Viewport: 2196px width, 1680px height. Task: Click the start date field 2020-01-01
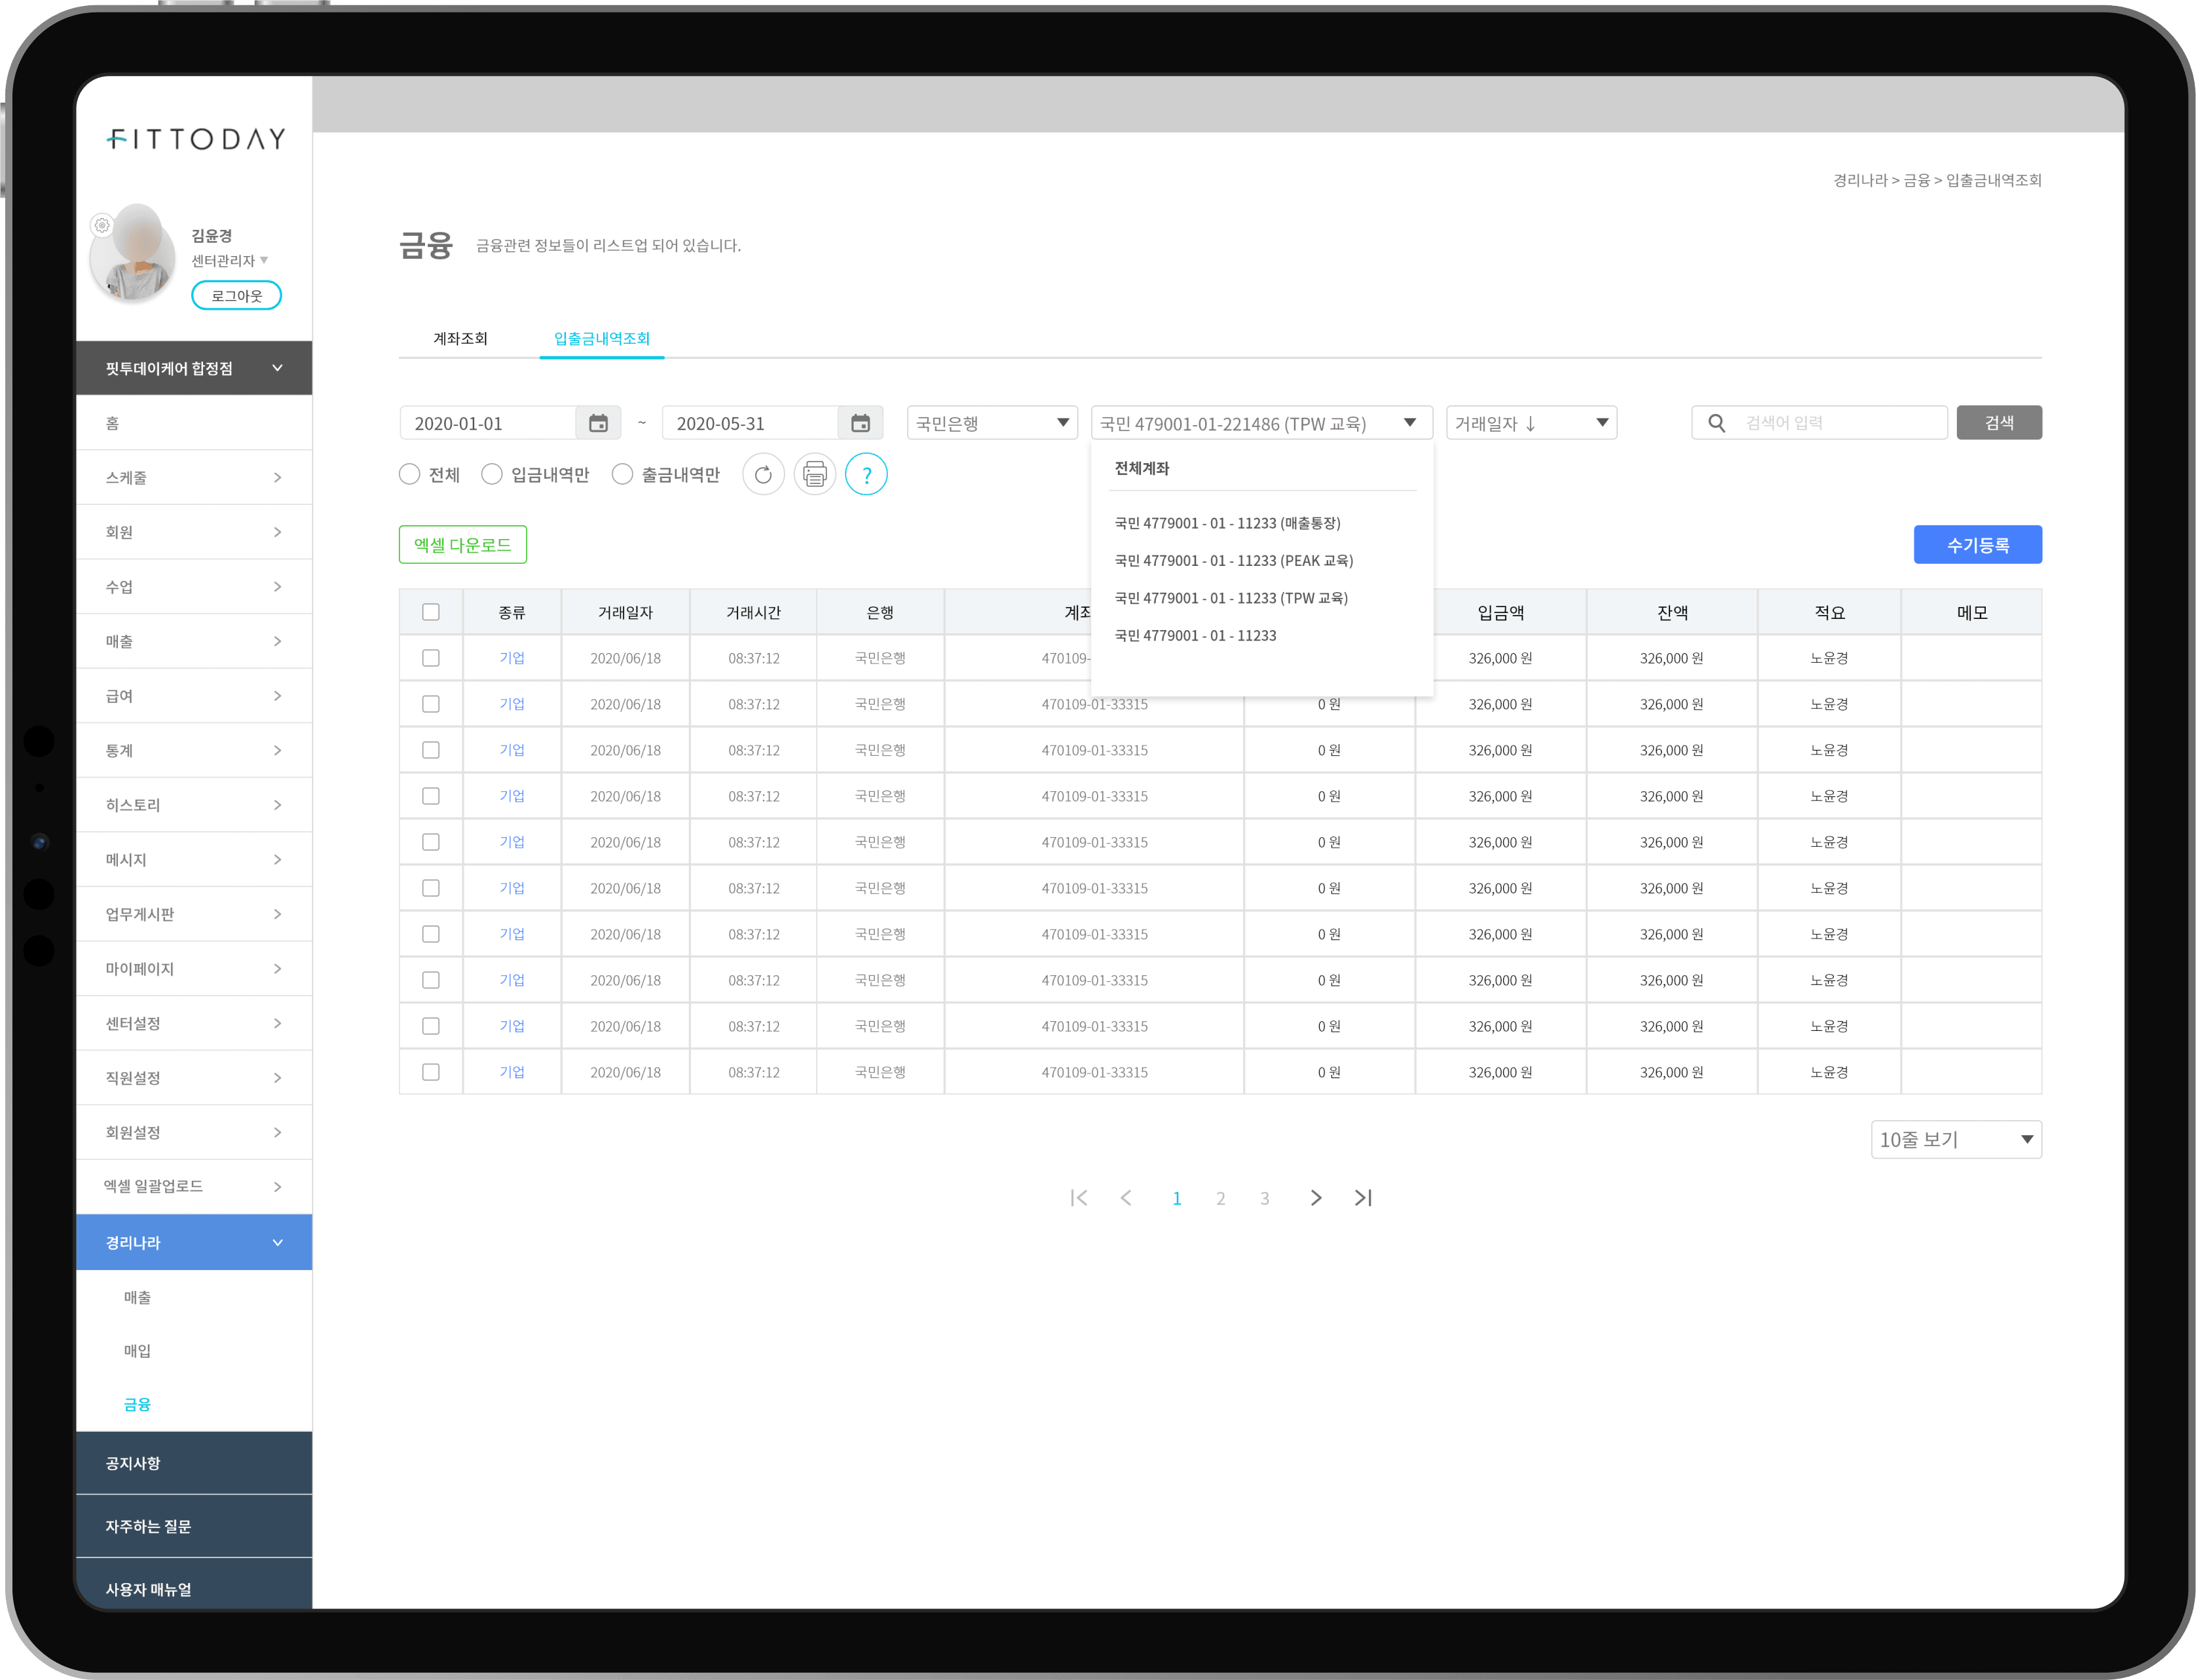[488, 423]
